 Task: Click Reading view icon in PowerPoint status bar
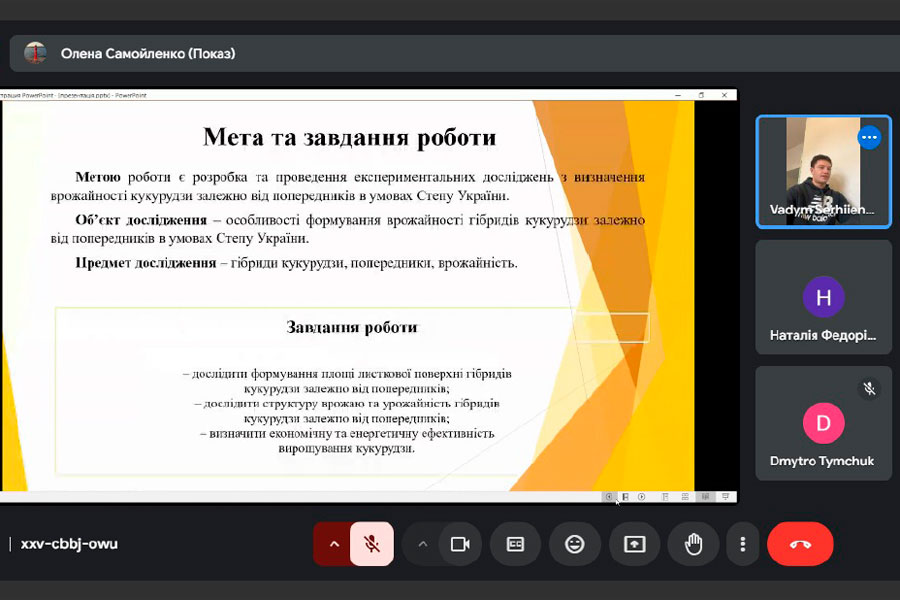706,496
